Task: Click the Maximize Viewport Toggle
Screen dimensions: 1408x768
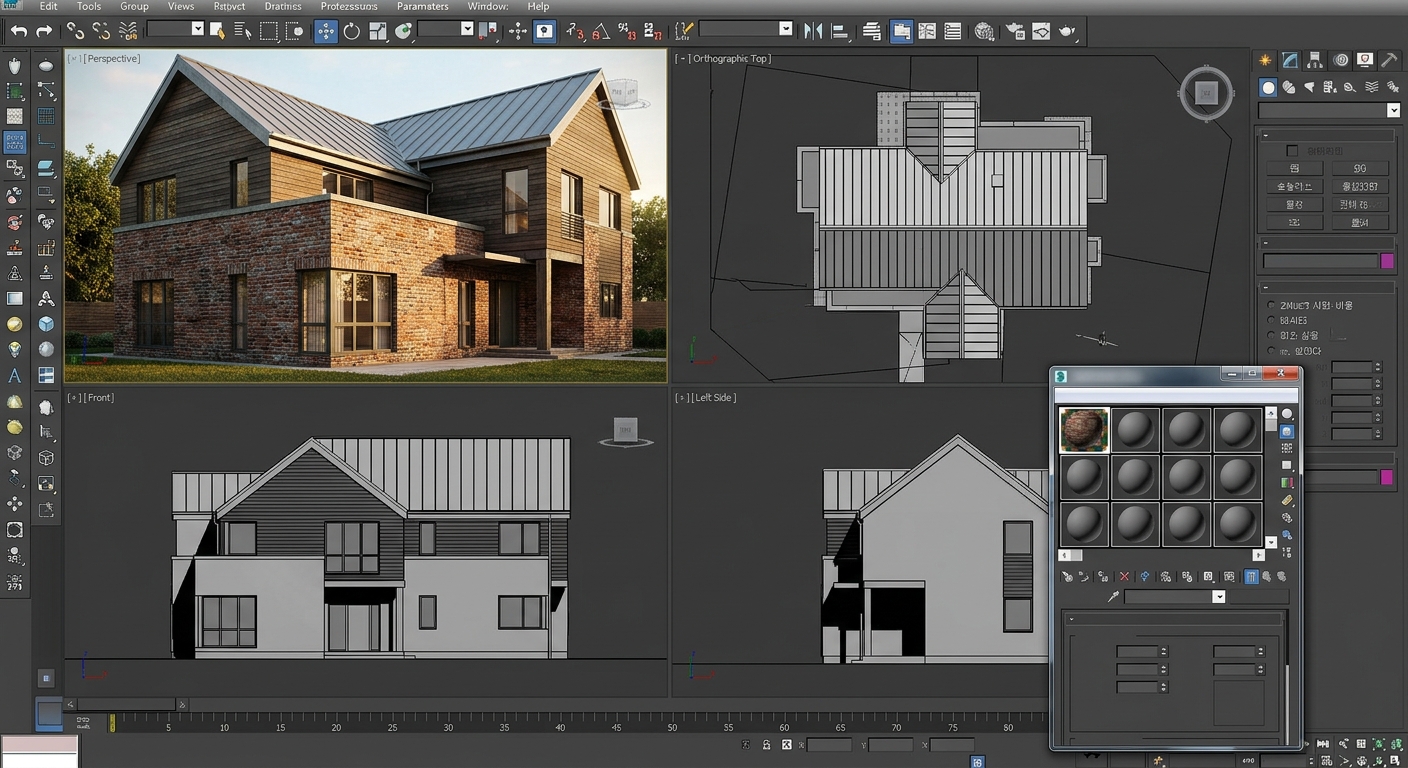Action: point(1396,761)
